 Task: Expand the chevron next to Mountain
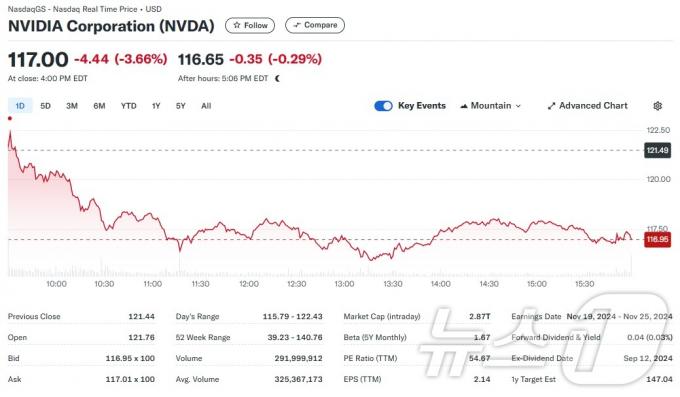[x=518, y=106]
